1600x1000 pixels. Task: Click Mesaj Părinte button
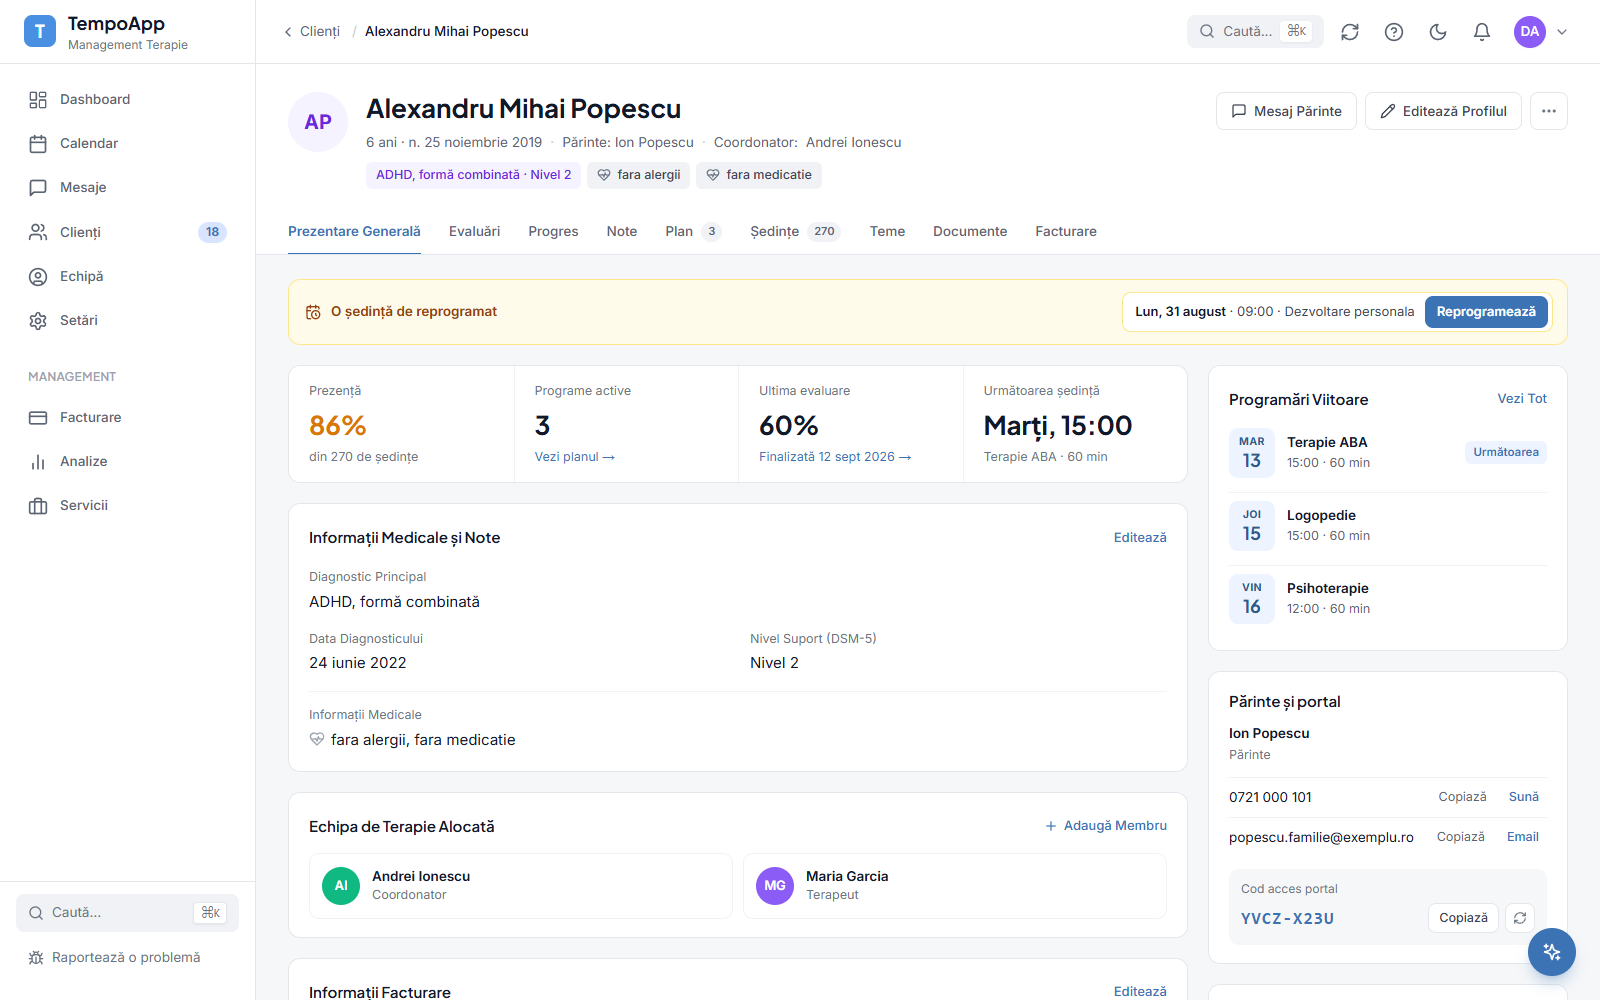pos(1286,111)
